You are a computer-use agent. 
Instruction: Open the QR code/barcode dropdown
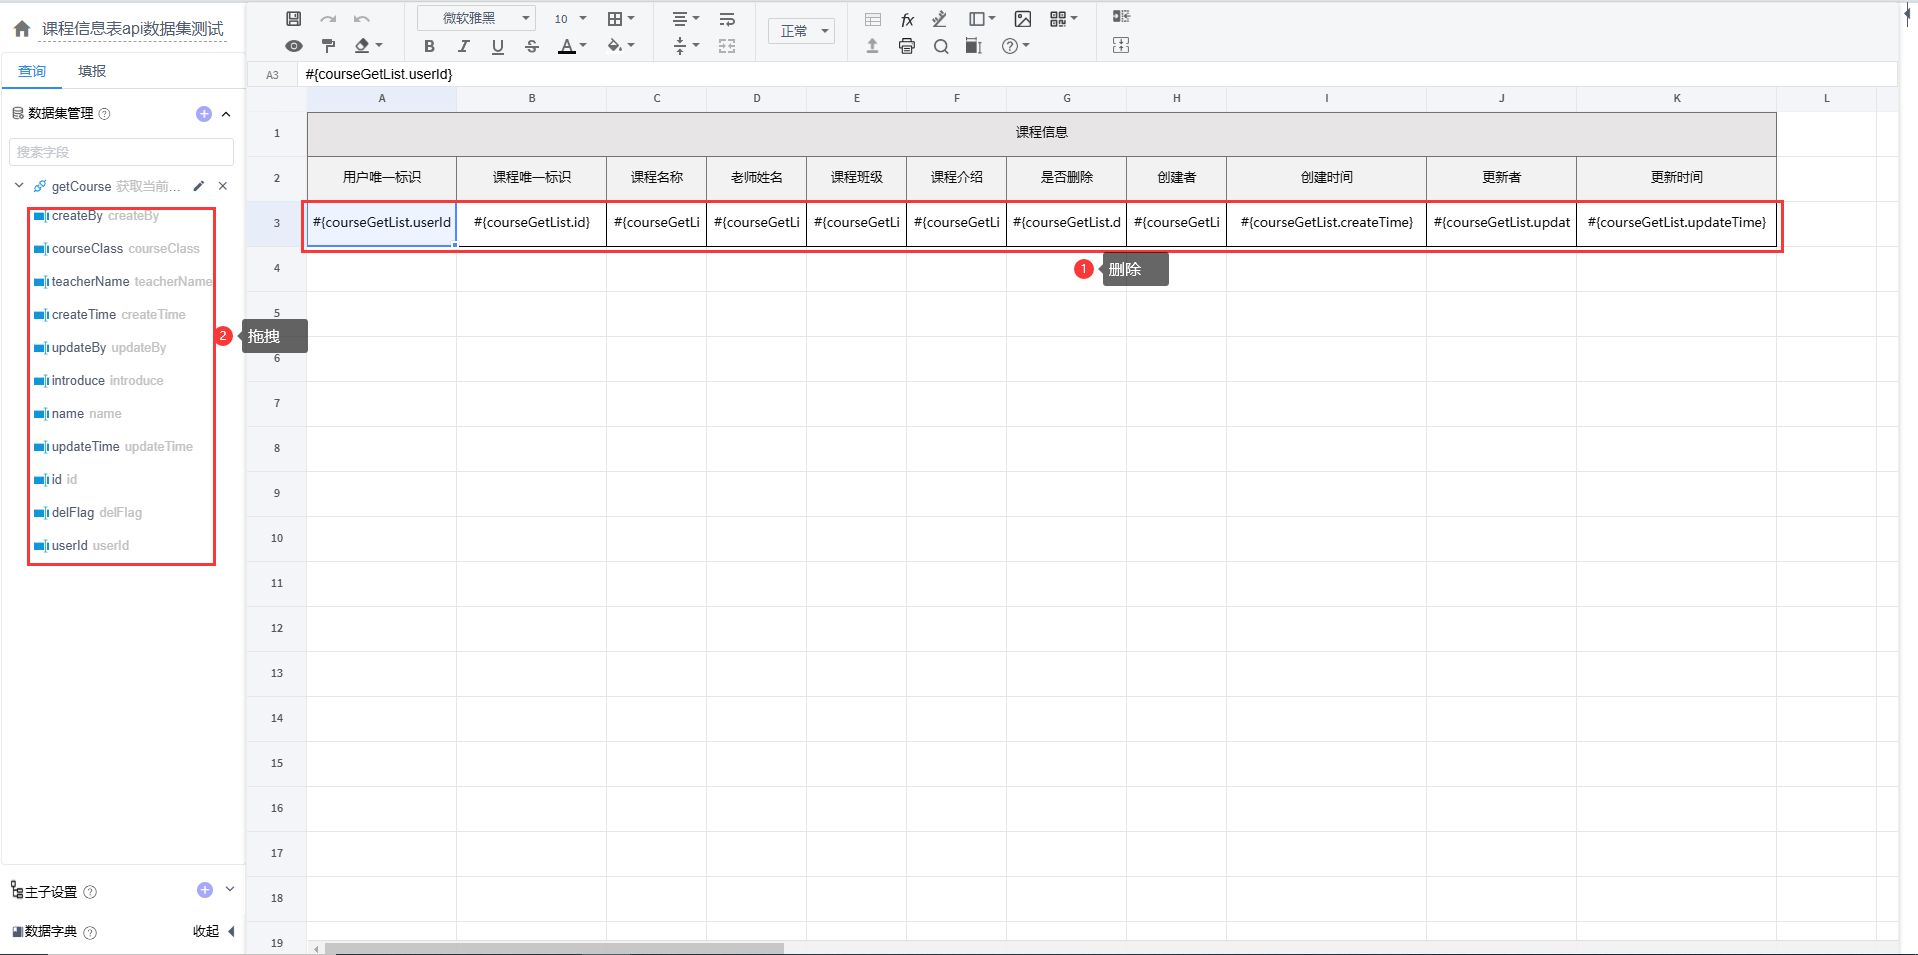[1063, 19]
